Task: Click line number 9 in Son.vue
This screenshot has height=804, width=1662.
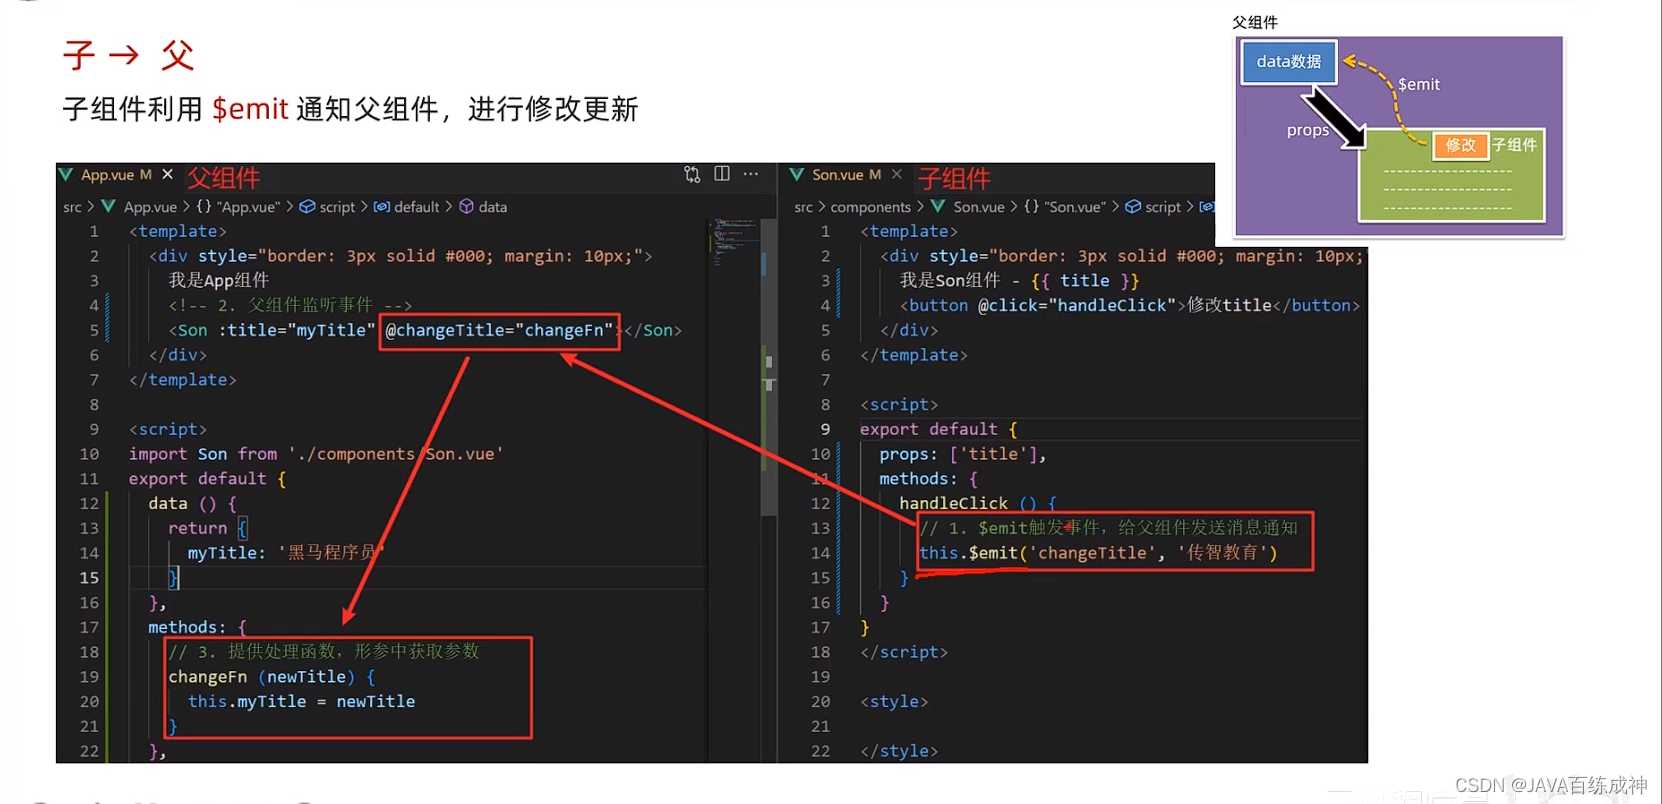Action: [825, 429]
